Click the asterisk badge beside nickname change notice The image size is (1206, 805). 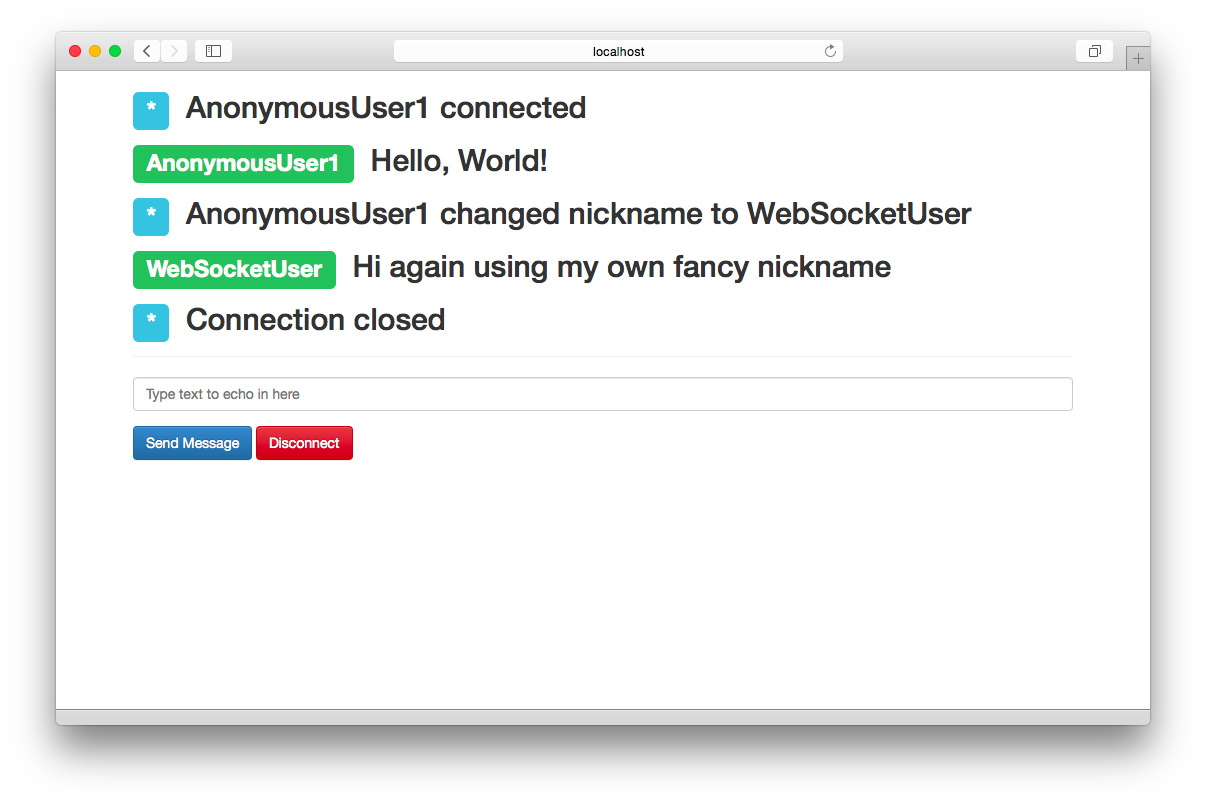click(x=151, y=217)
